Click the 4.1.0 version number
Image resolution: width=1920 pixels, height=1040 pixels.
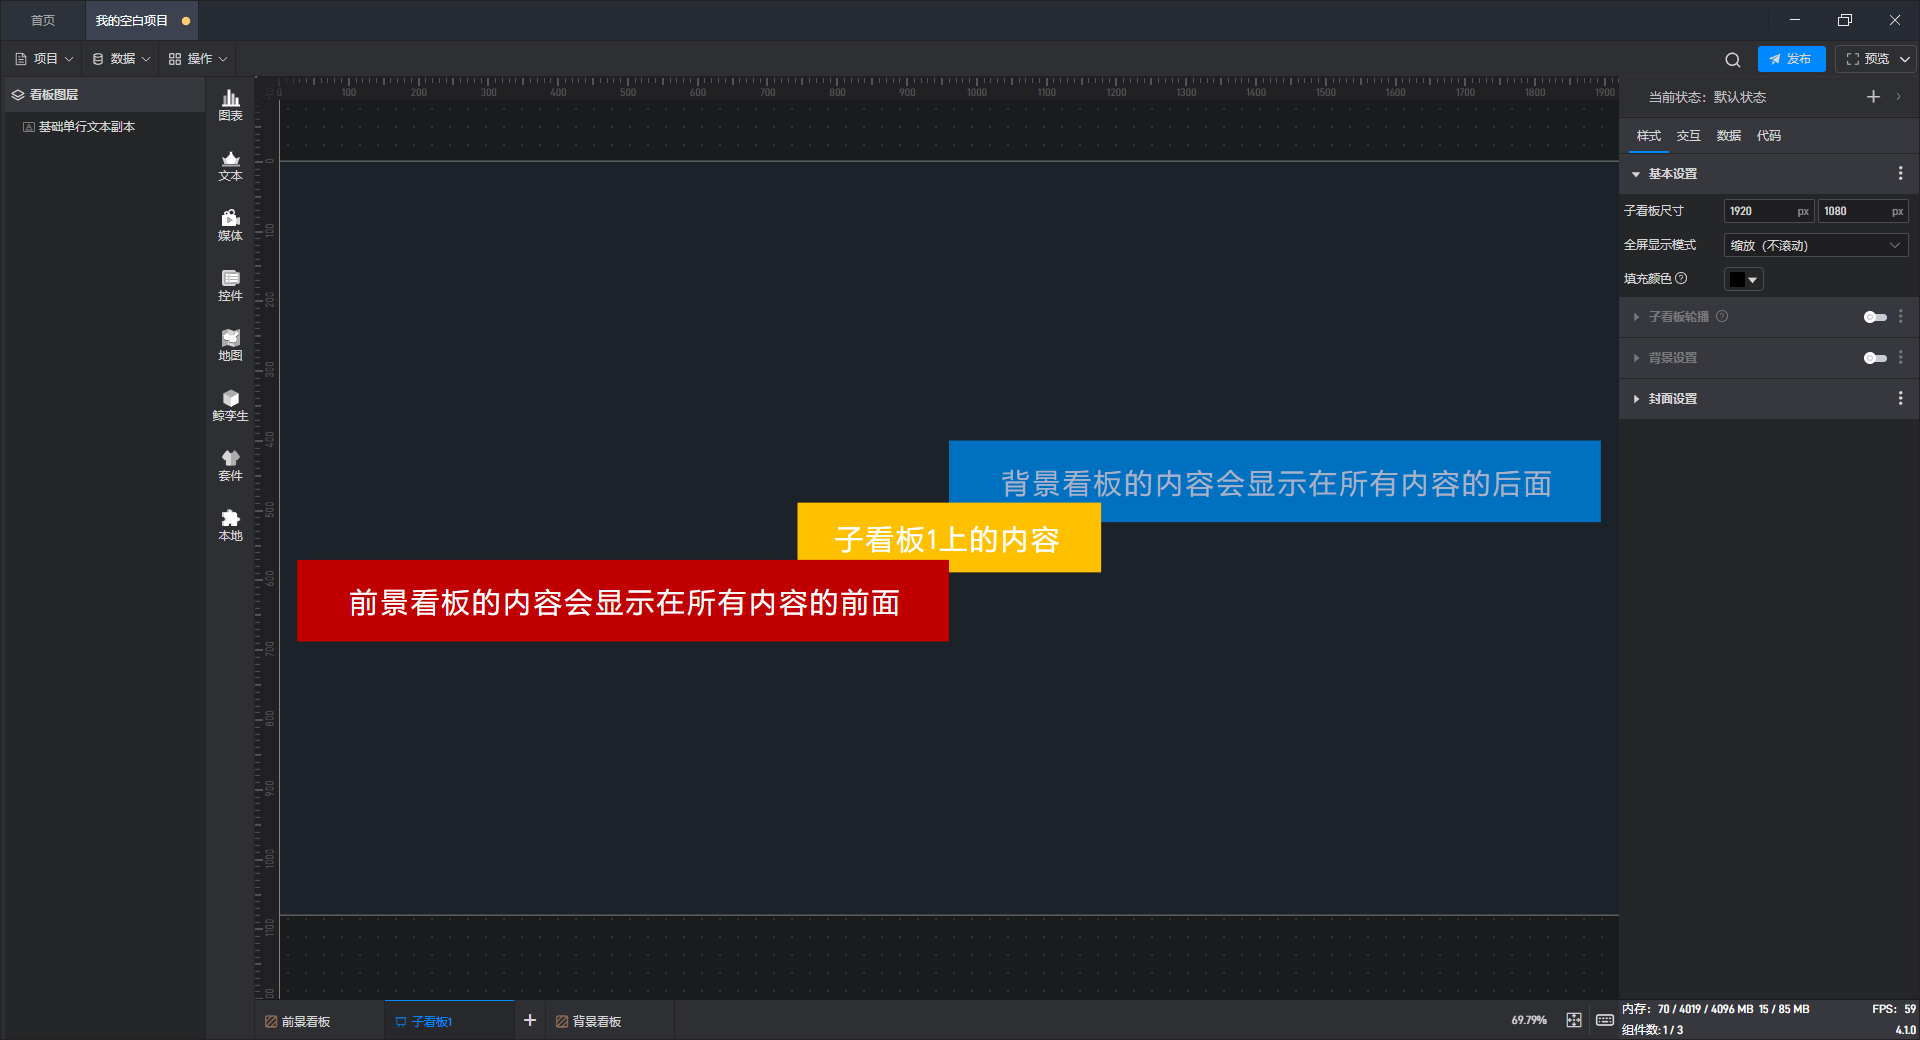pyautogui.click(x=1905, y=1030)
